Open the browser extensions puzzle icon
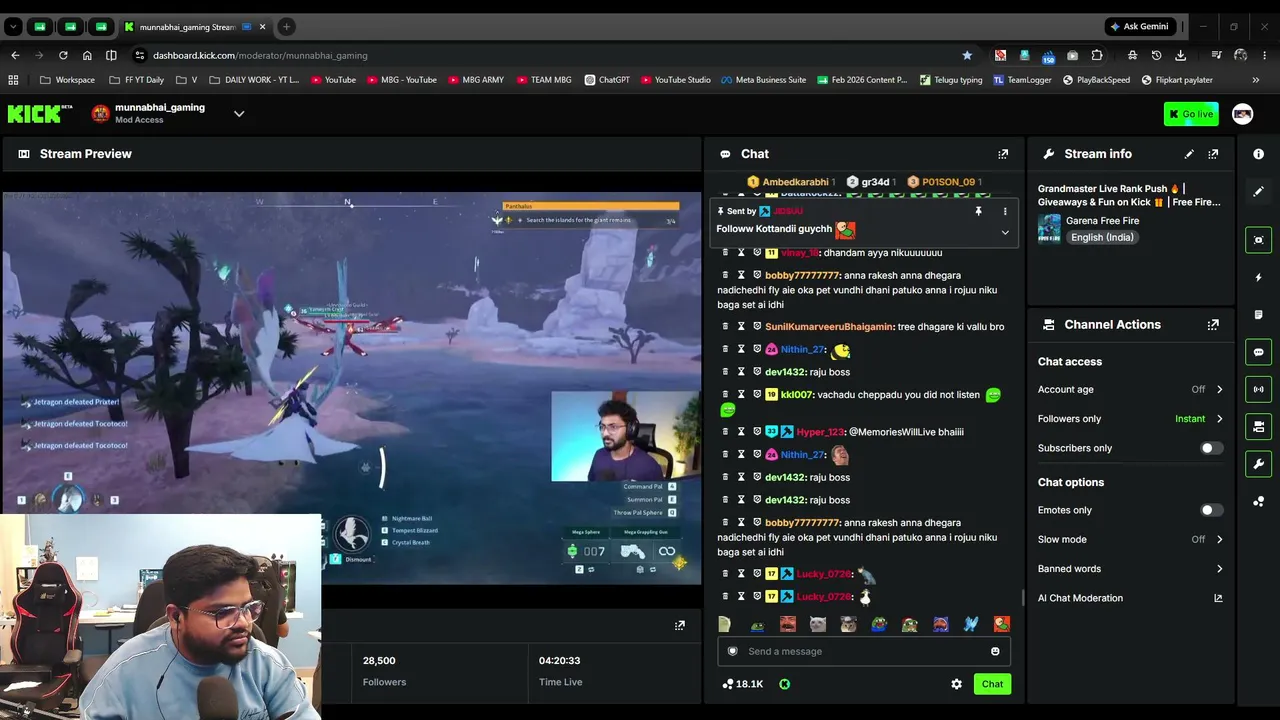Image resolution: width=1280 pixels, height=720 pixels. tap(1097, 56)
